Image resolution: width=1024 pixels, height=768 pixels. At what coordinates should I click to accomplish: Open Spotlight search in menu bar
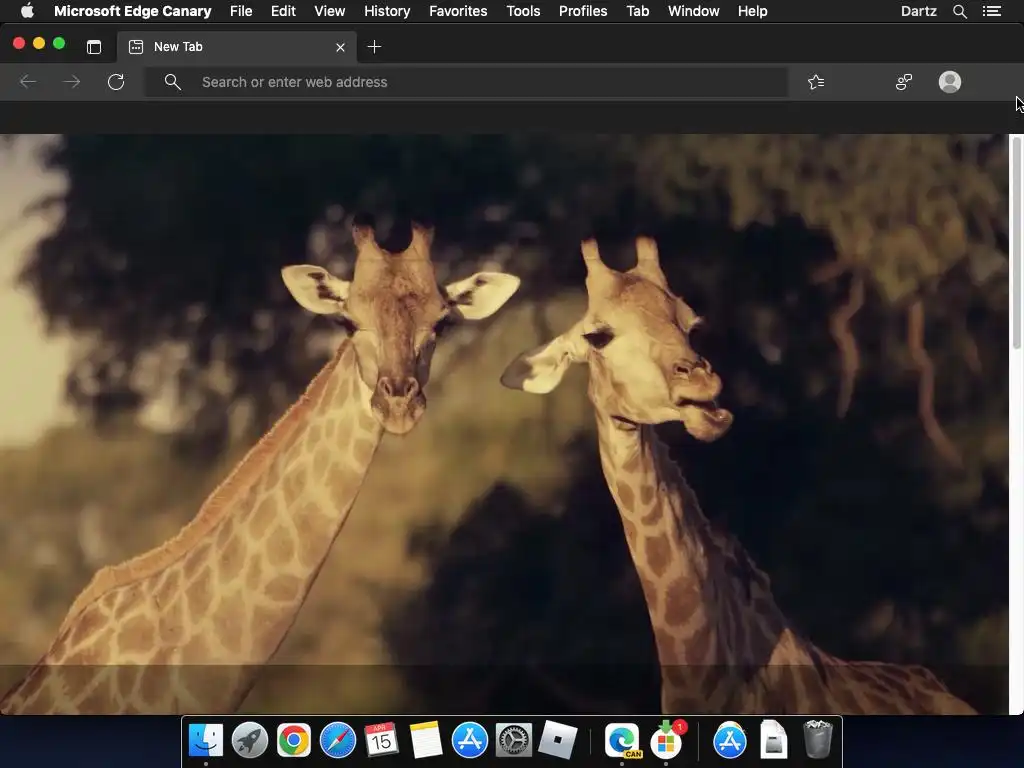[960, 11]
